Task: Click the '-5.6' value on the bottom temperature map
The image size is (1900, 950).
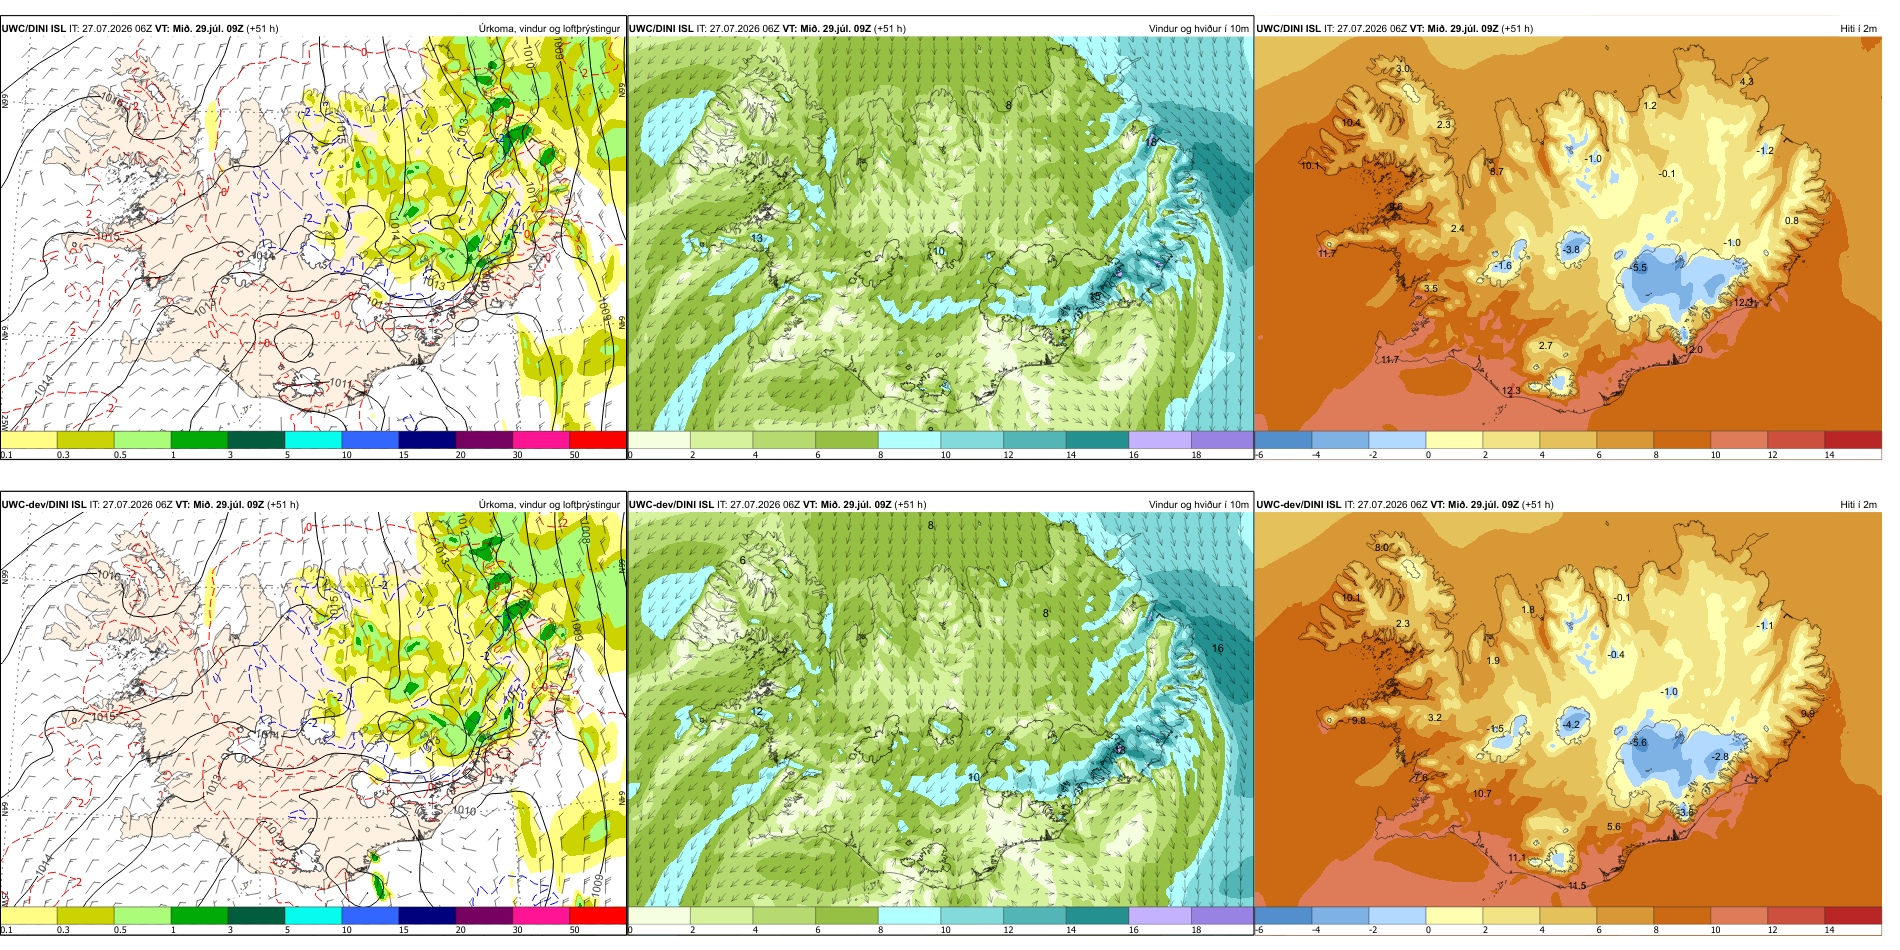Action: (x=1638, y=743)
